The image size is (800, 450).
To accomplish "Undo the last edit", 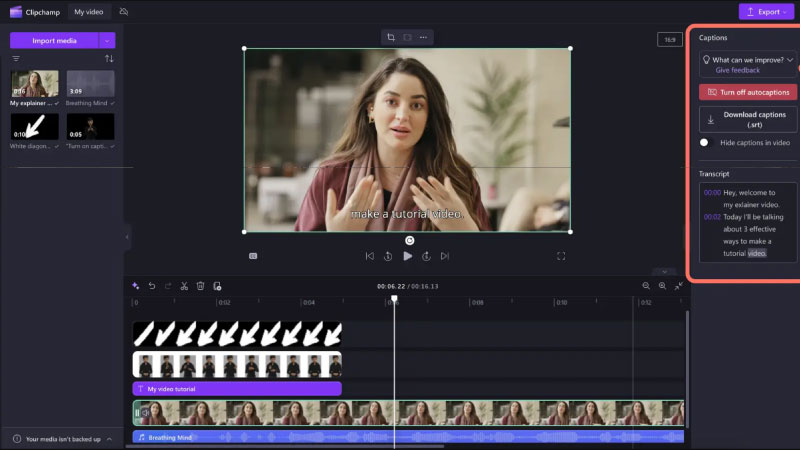I will [x=152, y=286].
